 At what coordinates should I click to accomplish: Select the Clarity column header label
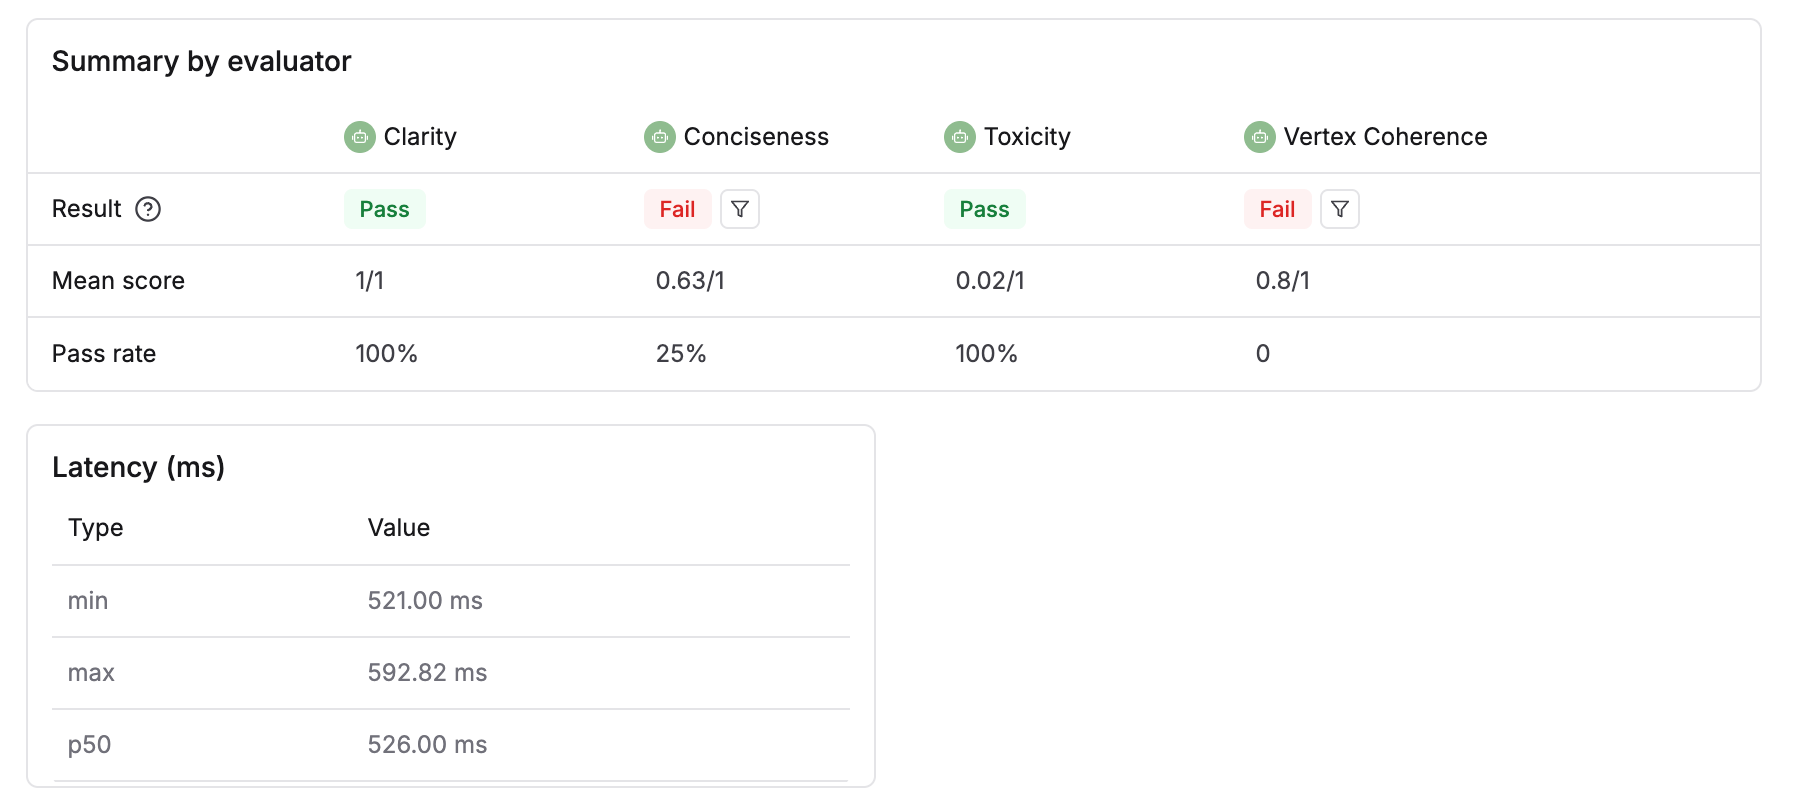(x=420, y=137)
